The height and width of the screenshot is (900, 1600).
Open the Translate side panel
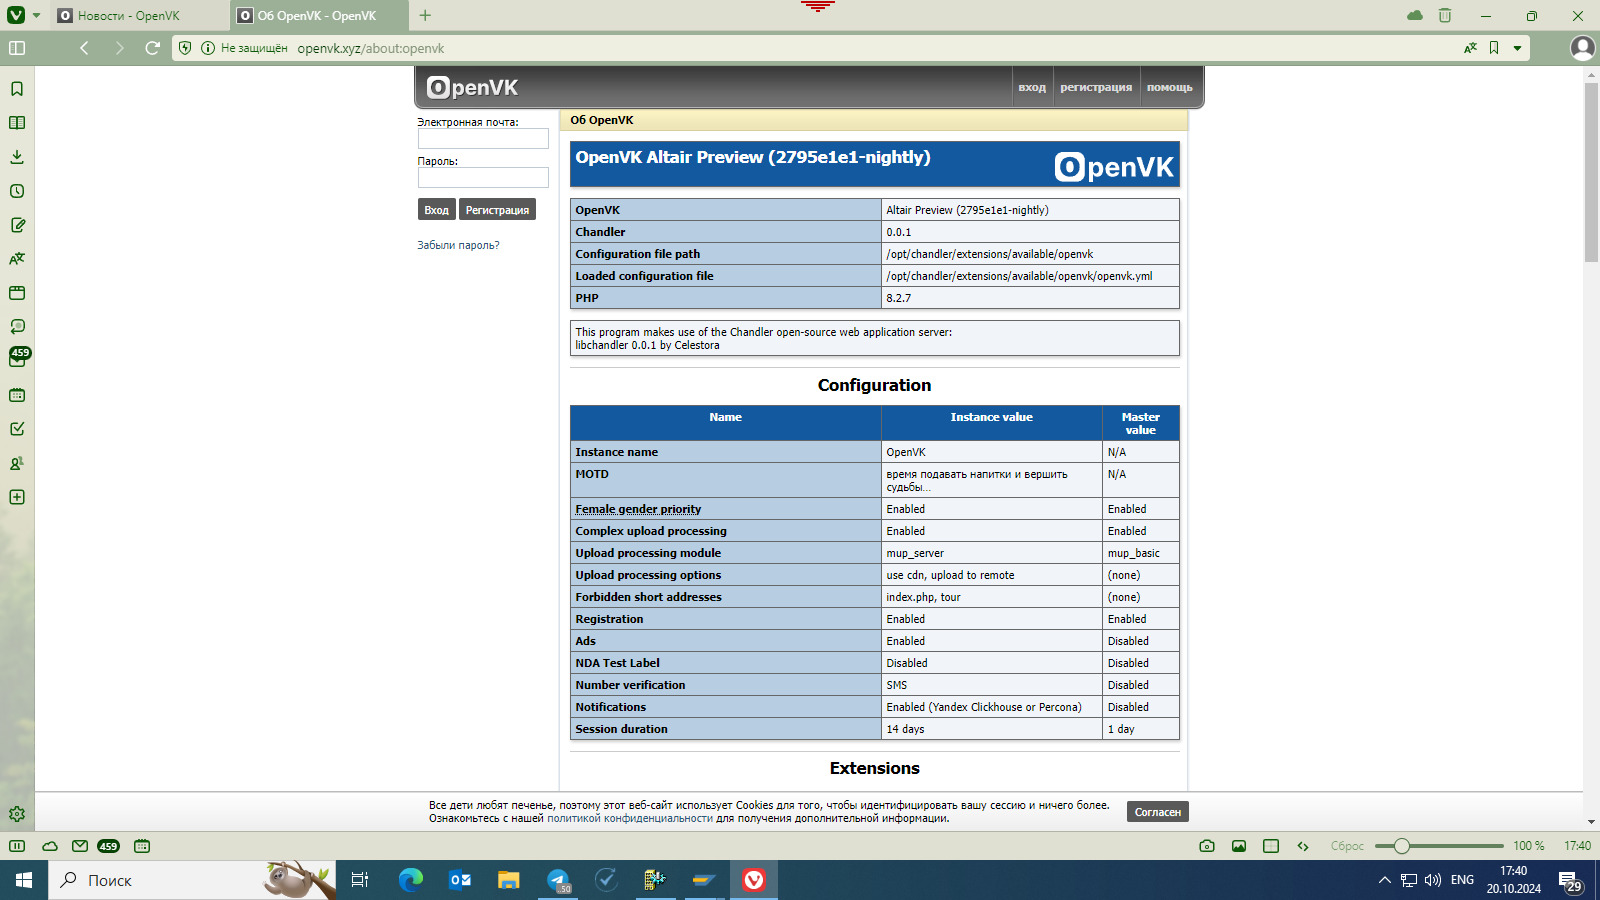click(17, 259)
